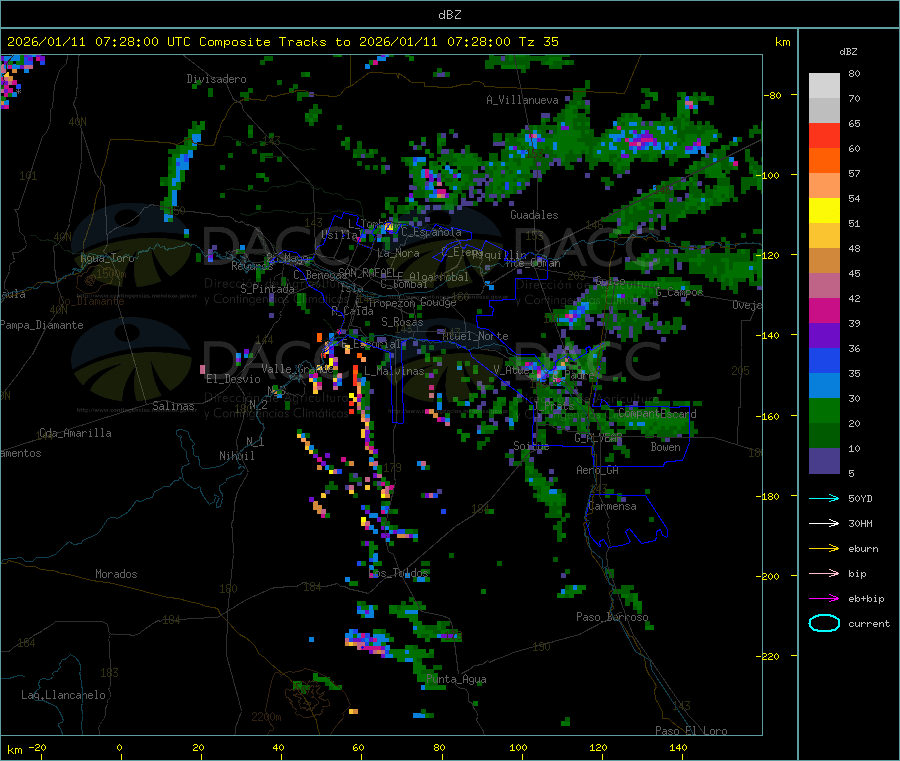Click the 'Los_Toldos' map label

coord(398,573)
